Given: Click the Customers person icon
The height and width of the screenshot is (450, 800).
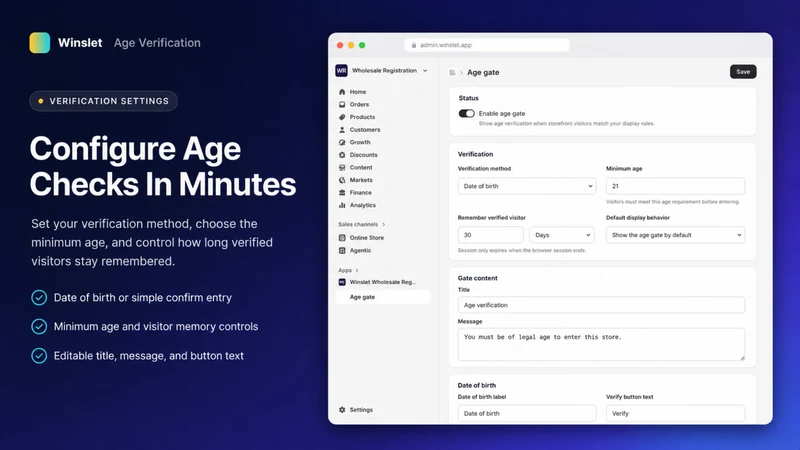Looking at the screenshot, I should point(342,130).
